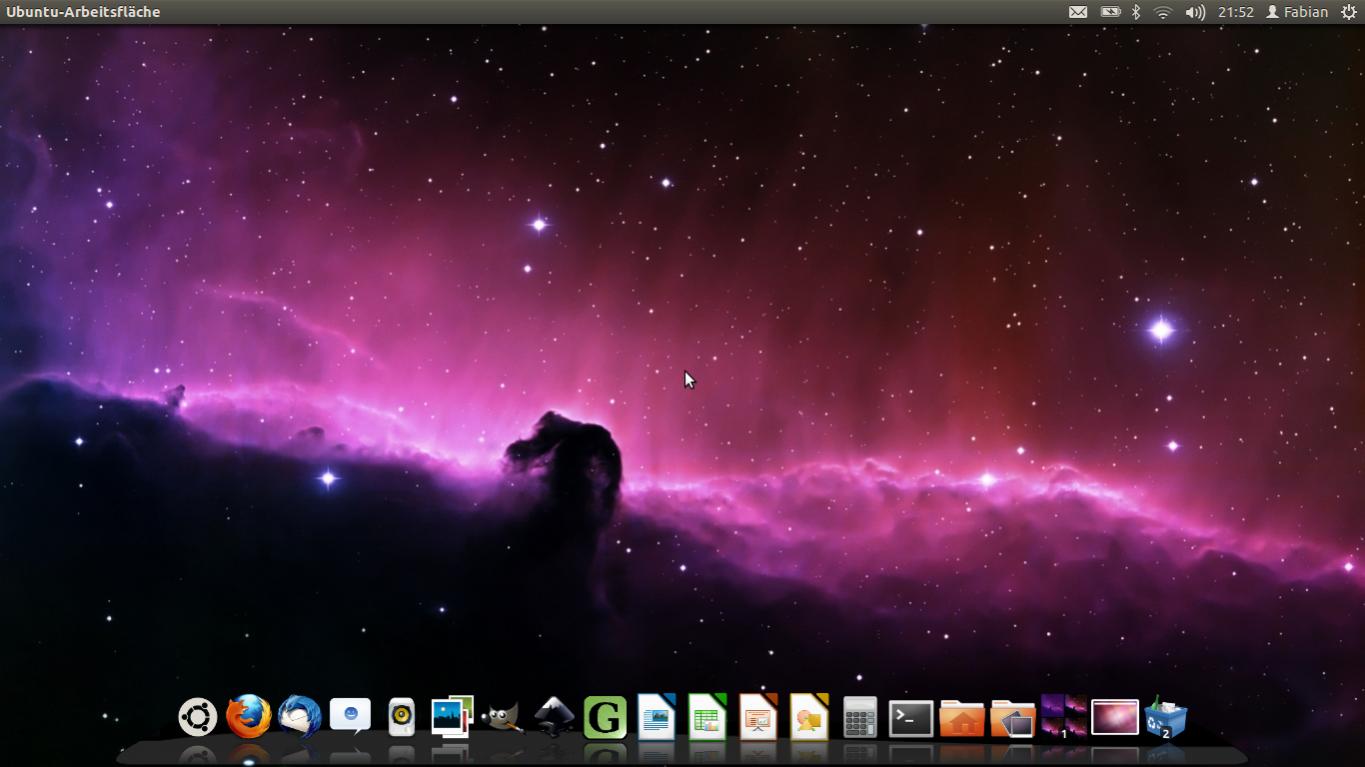Launch Firefox from the dock

247,716
